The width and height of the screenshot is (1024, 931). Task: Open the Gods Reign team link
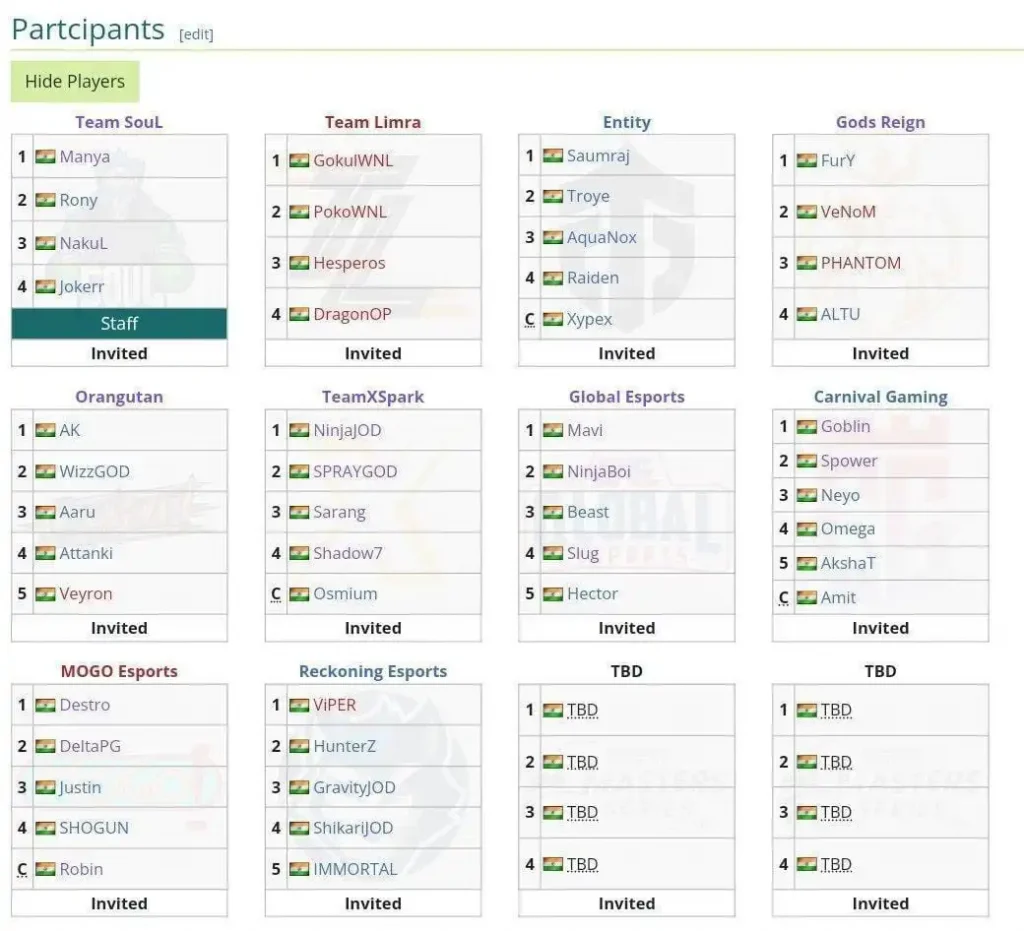pos(880,122)
